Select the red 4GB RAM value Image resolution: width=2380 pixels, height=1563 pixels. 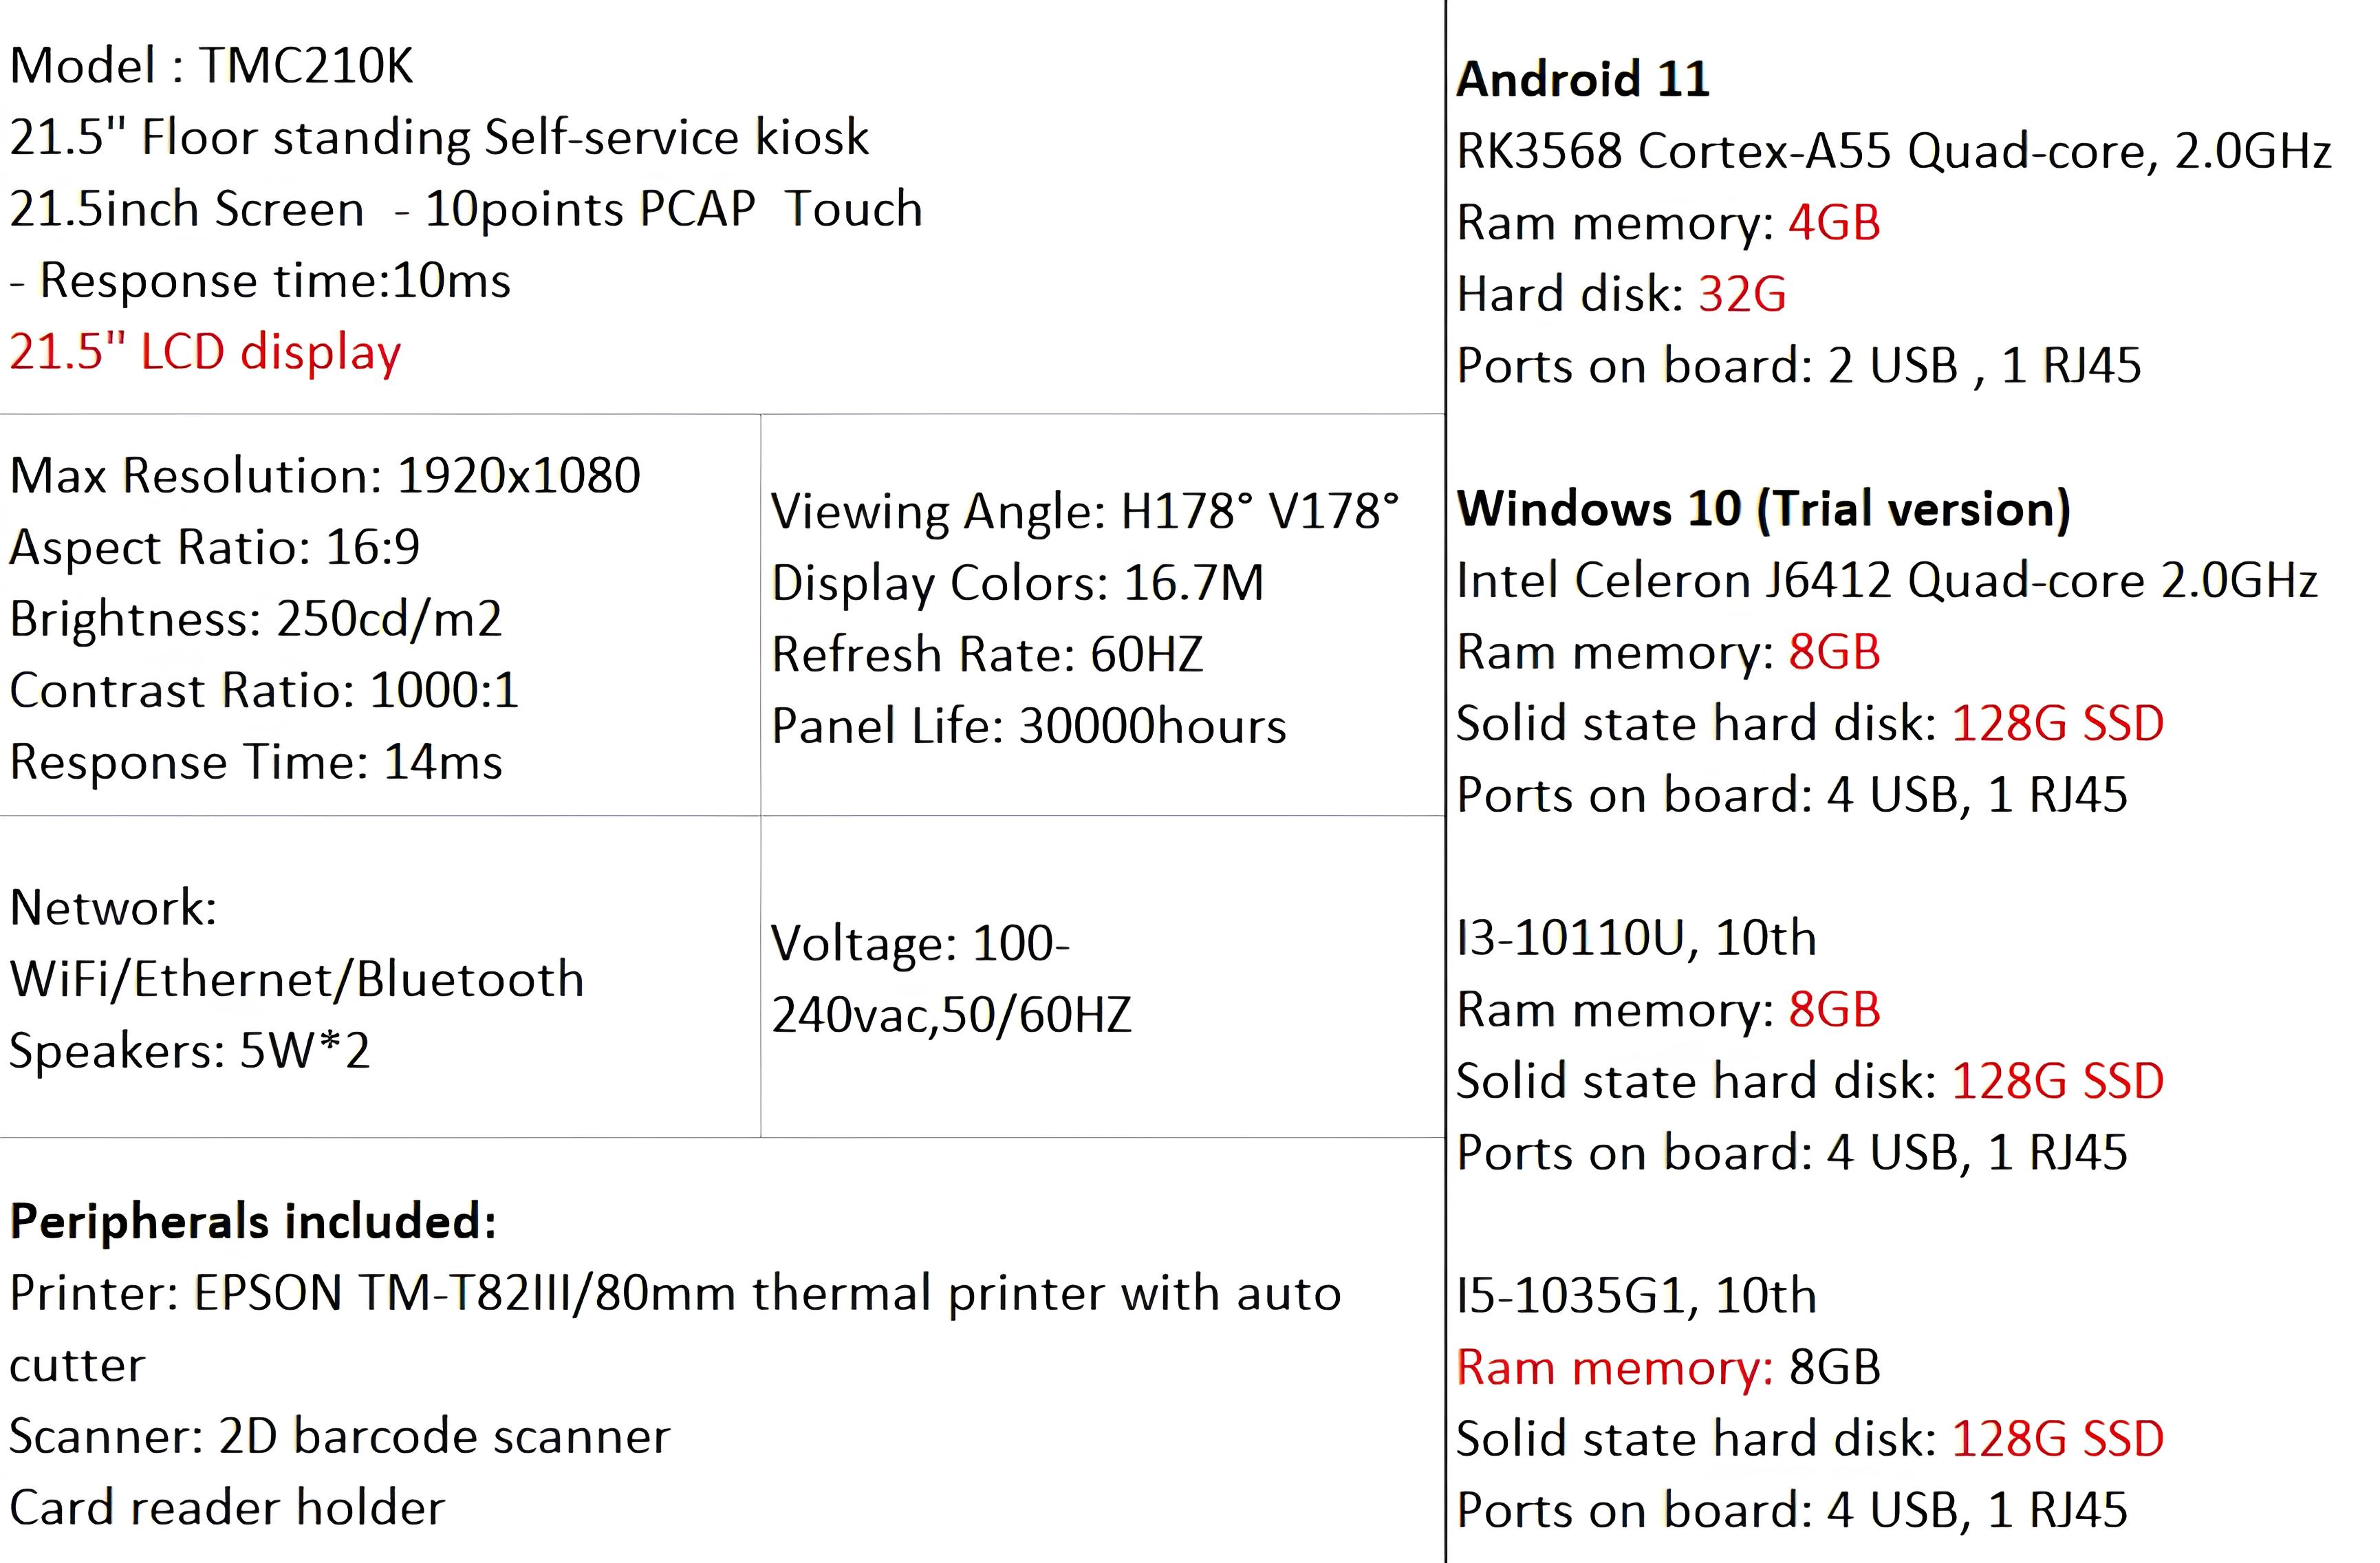(1834, 223)
